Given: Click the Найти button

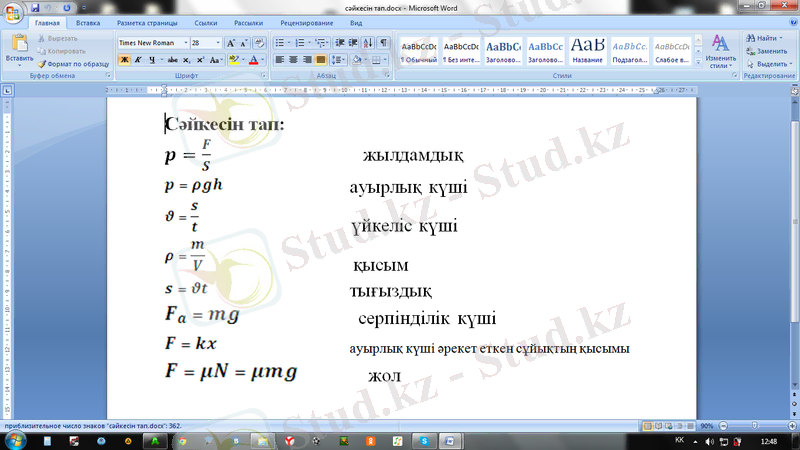Looking at the screenshot, I should [x=766, y=37].
